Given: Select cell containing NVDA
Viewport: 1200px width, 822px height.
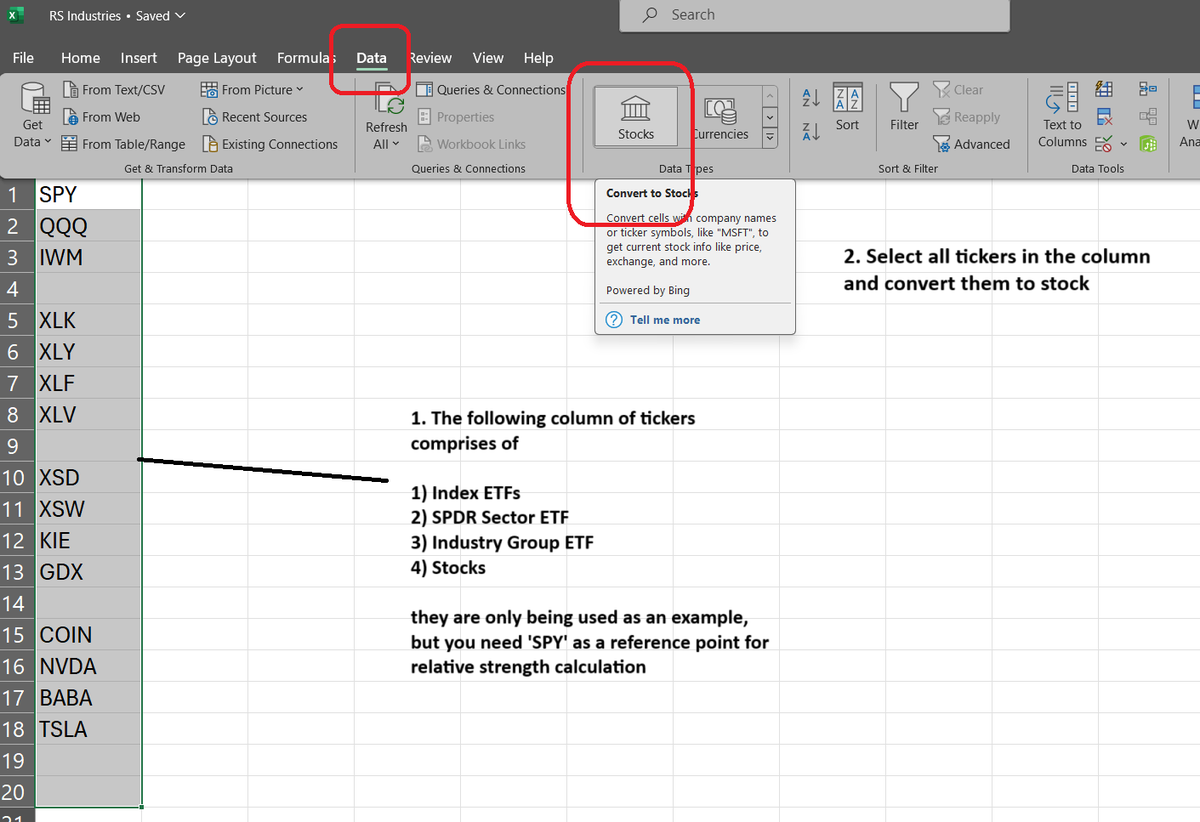Looking at the screenshot, I should (x=88, y=666).
